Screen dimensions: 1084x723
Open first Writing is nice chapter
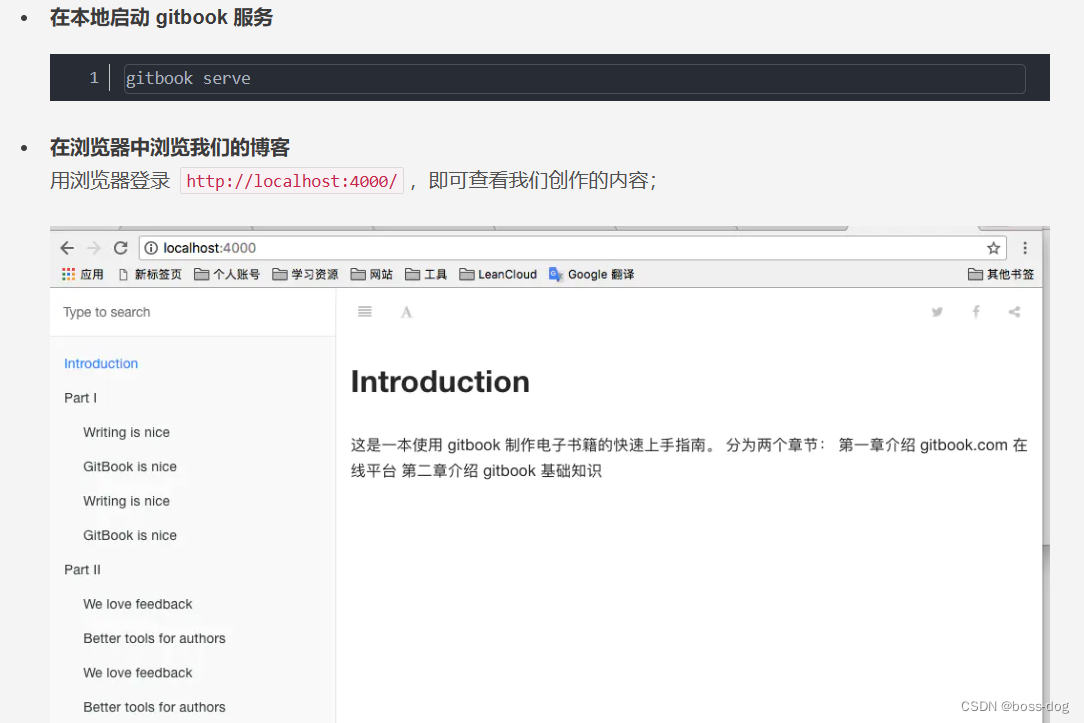click(x=127, y=433)
